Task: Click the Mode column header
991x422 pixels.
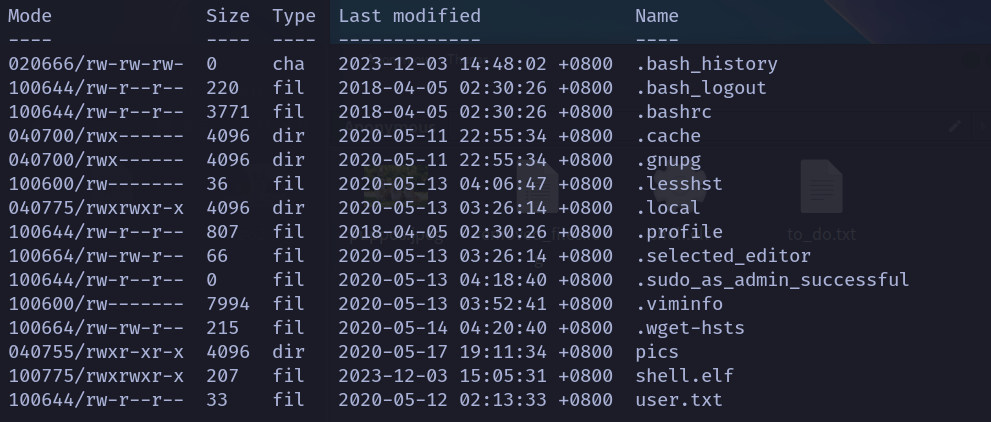Action: click(x=30, y=16)
